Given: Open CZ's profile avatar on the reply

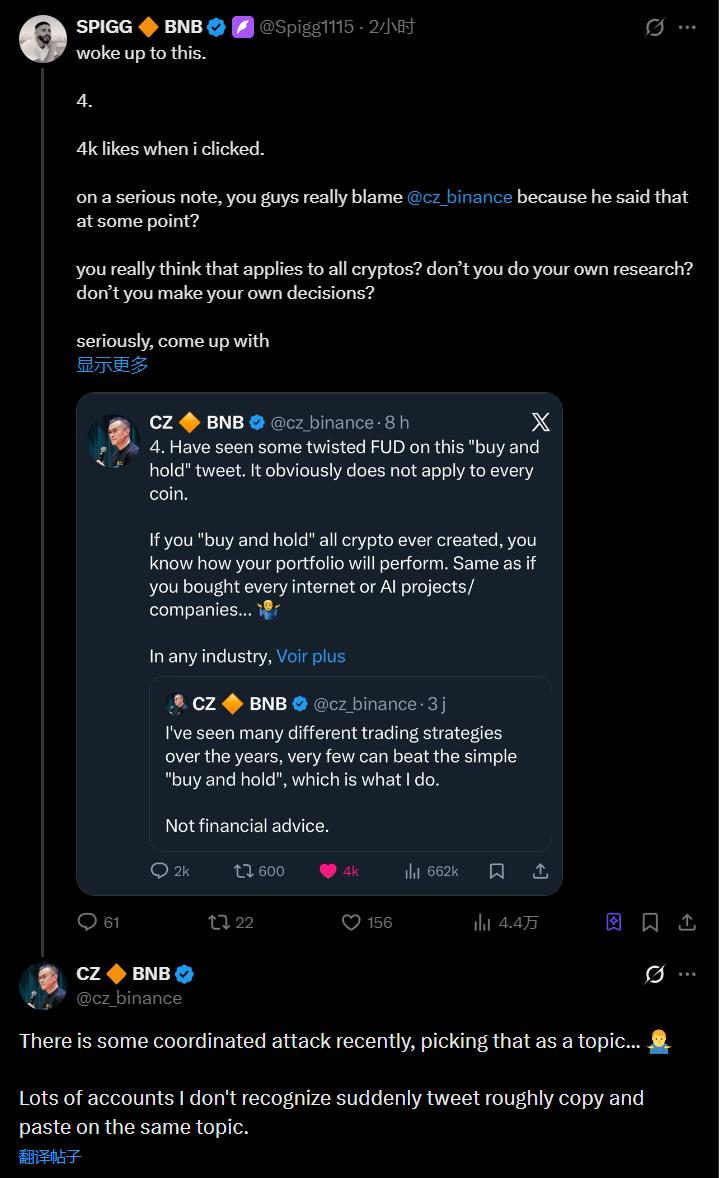Looking at the screenshot, I should [x=43, y=985].
